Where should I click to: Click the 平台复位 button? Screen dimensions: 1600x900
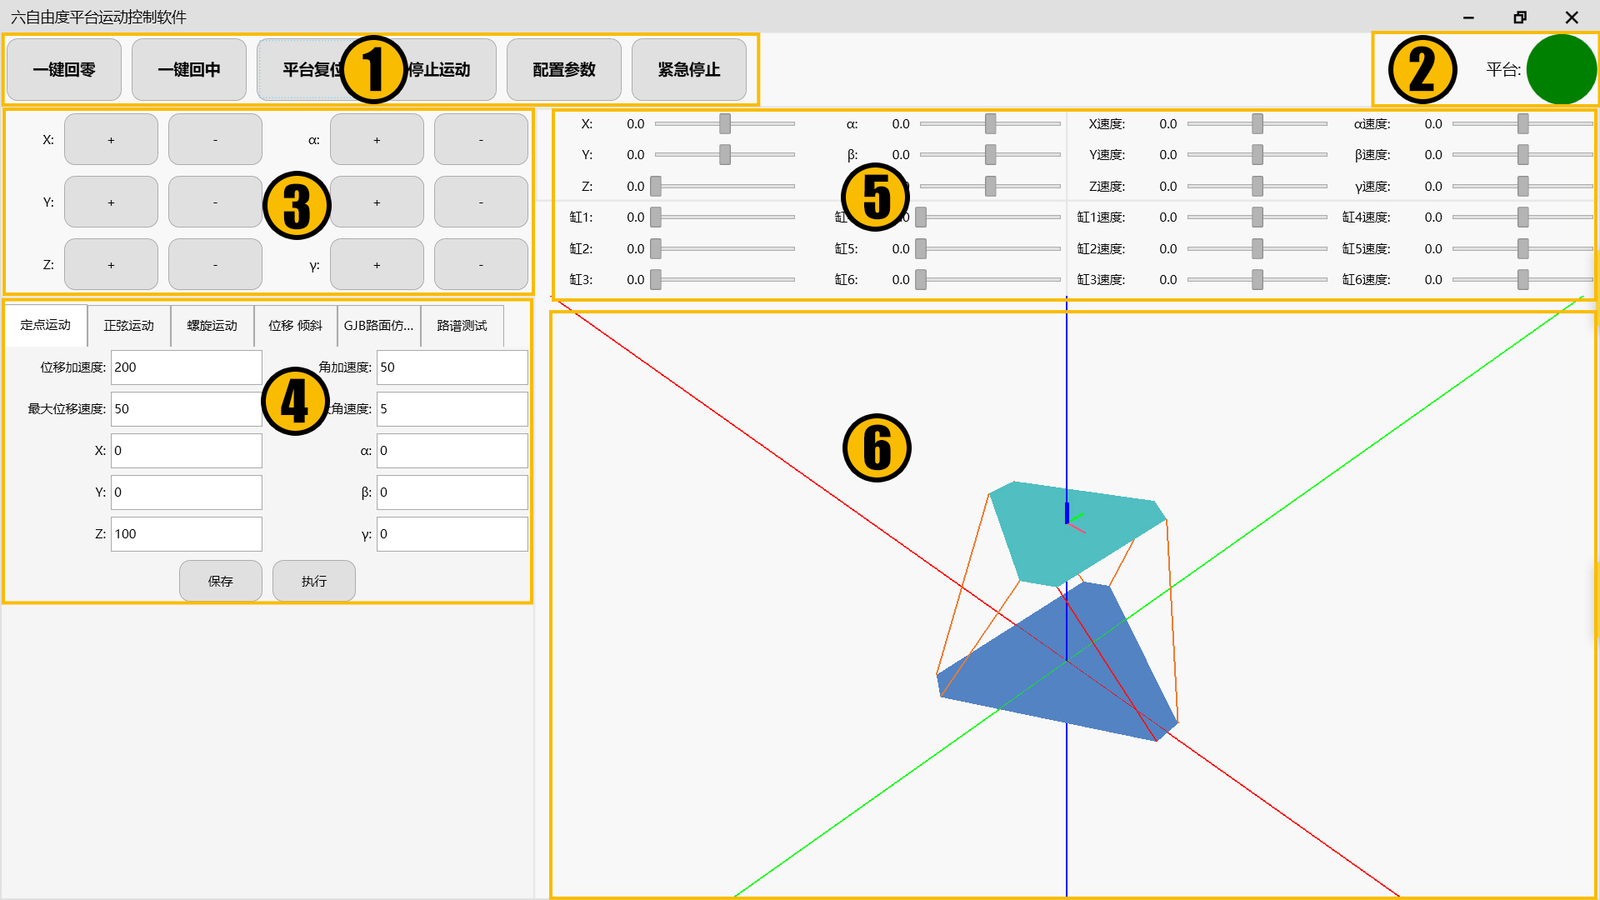coord(314,70)
